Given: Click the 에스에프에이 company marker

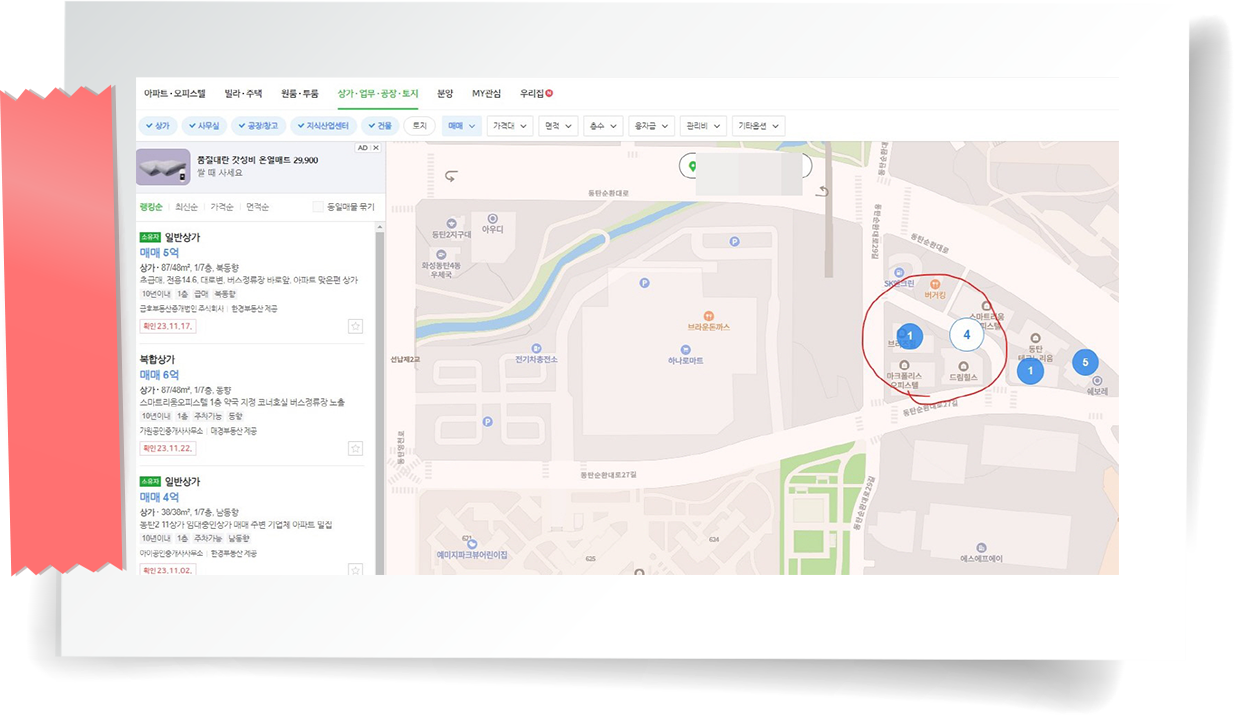Looking at the screenshot, I should tap(981, 548).
